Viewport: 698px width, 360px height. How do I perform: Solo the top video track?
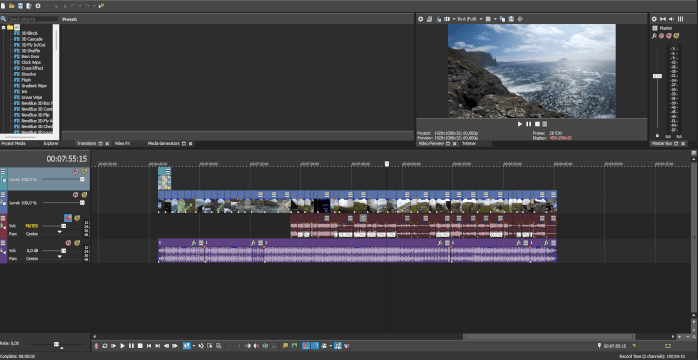point(84,171)
